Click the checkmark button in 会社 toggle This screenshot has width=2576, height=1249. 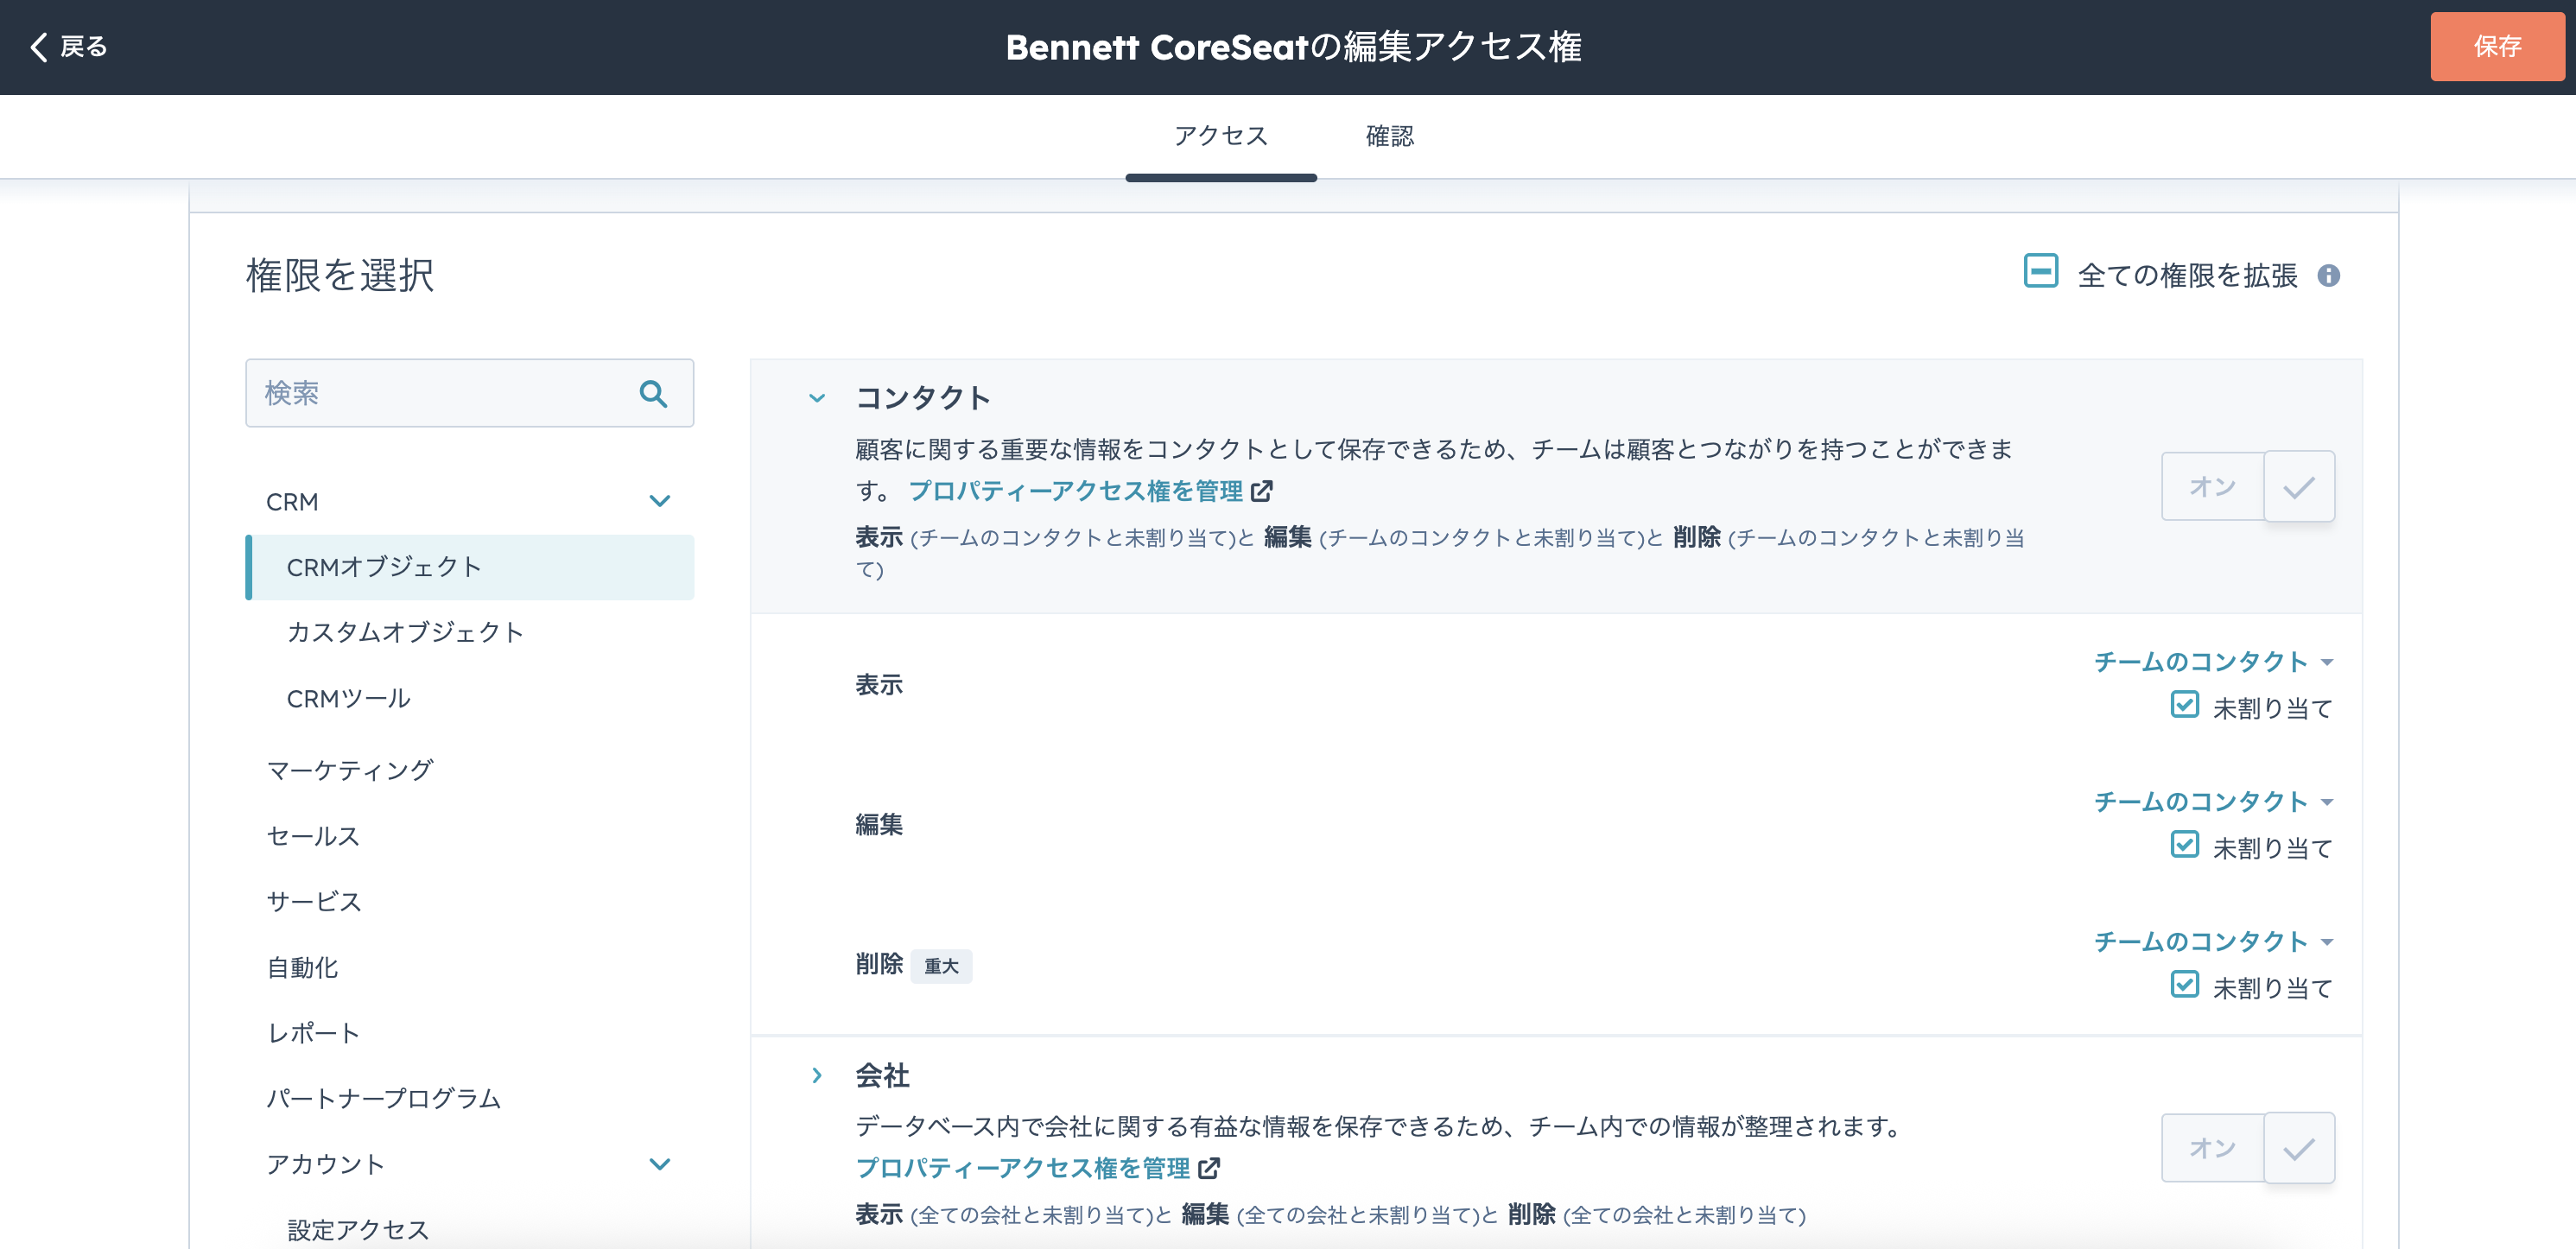[x=2299, y=1148]
